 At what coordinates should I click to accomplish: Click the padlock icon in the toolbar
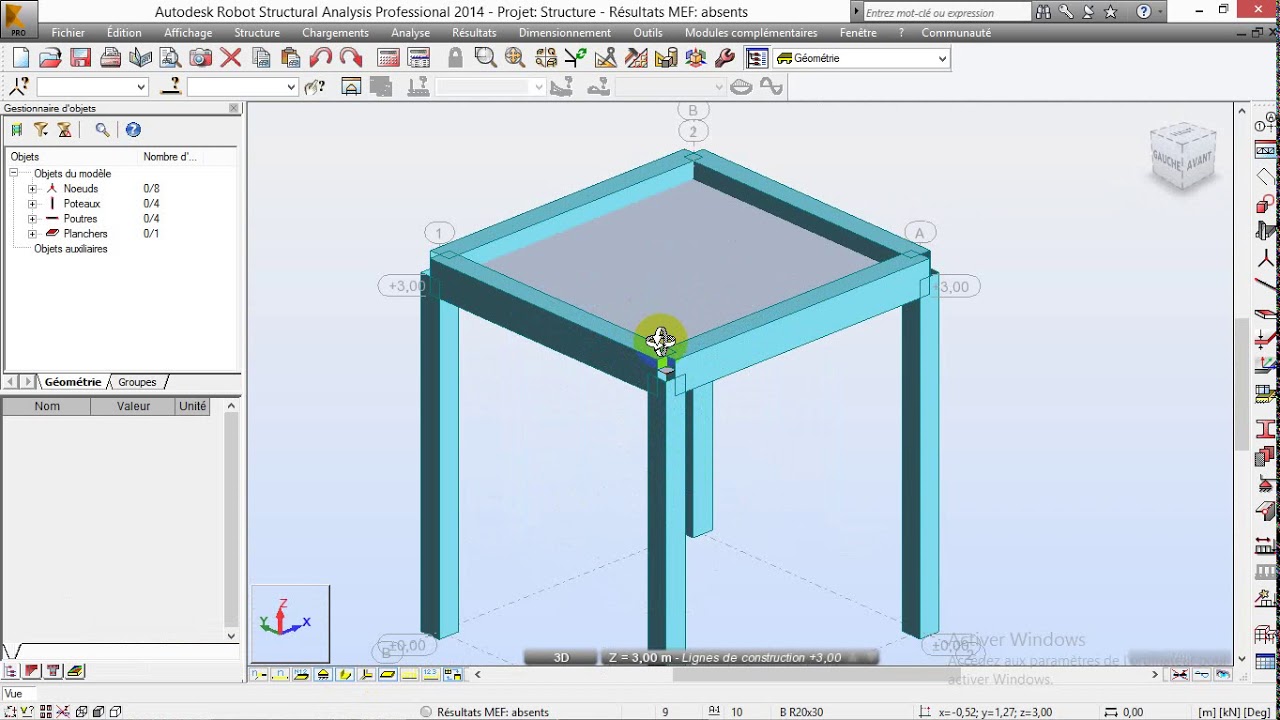455,58
